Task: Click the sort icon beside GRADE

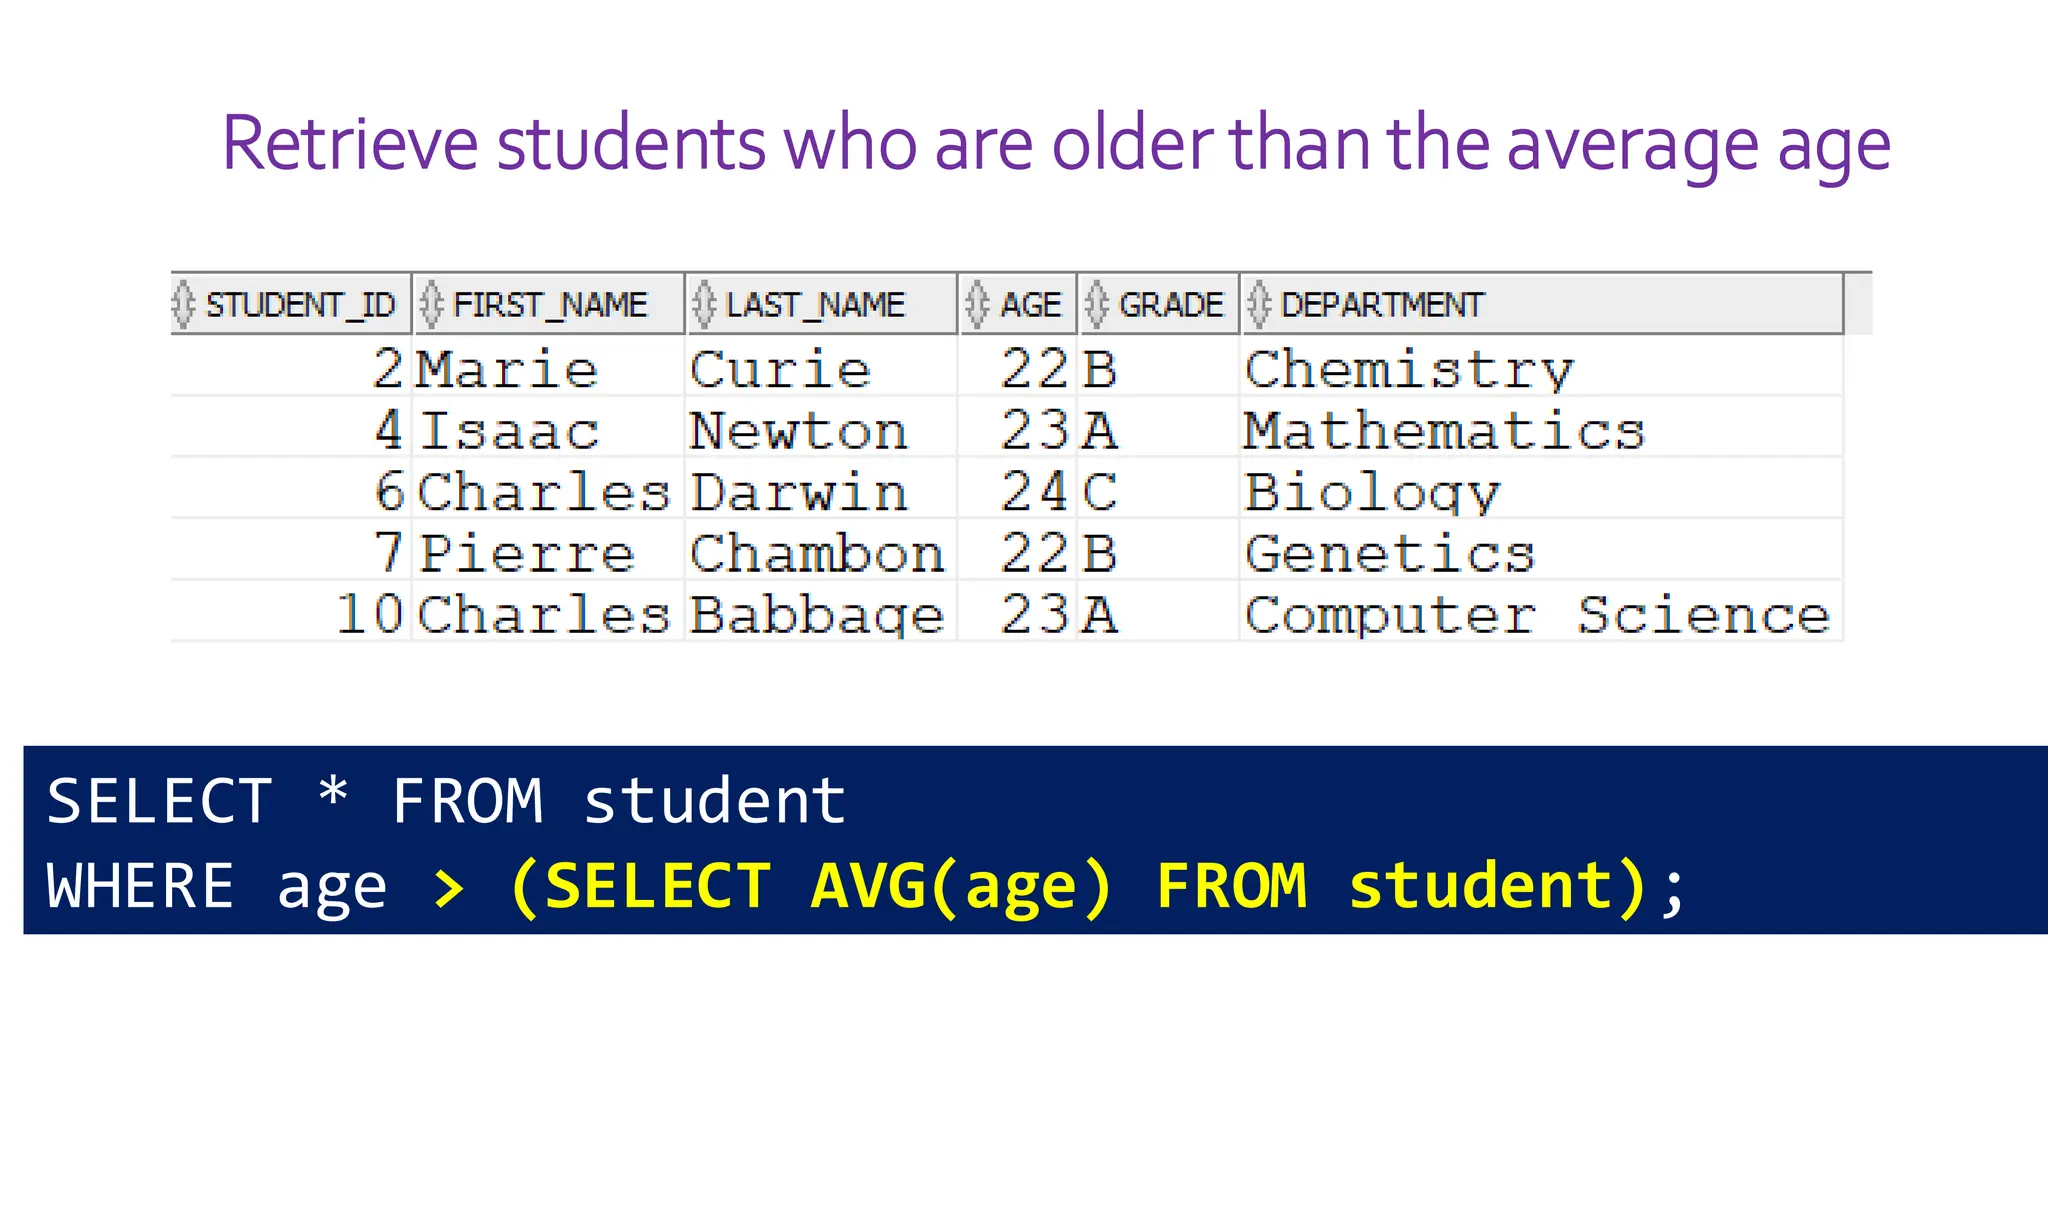Action: (1097, 304)
